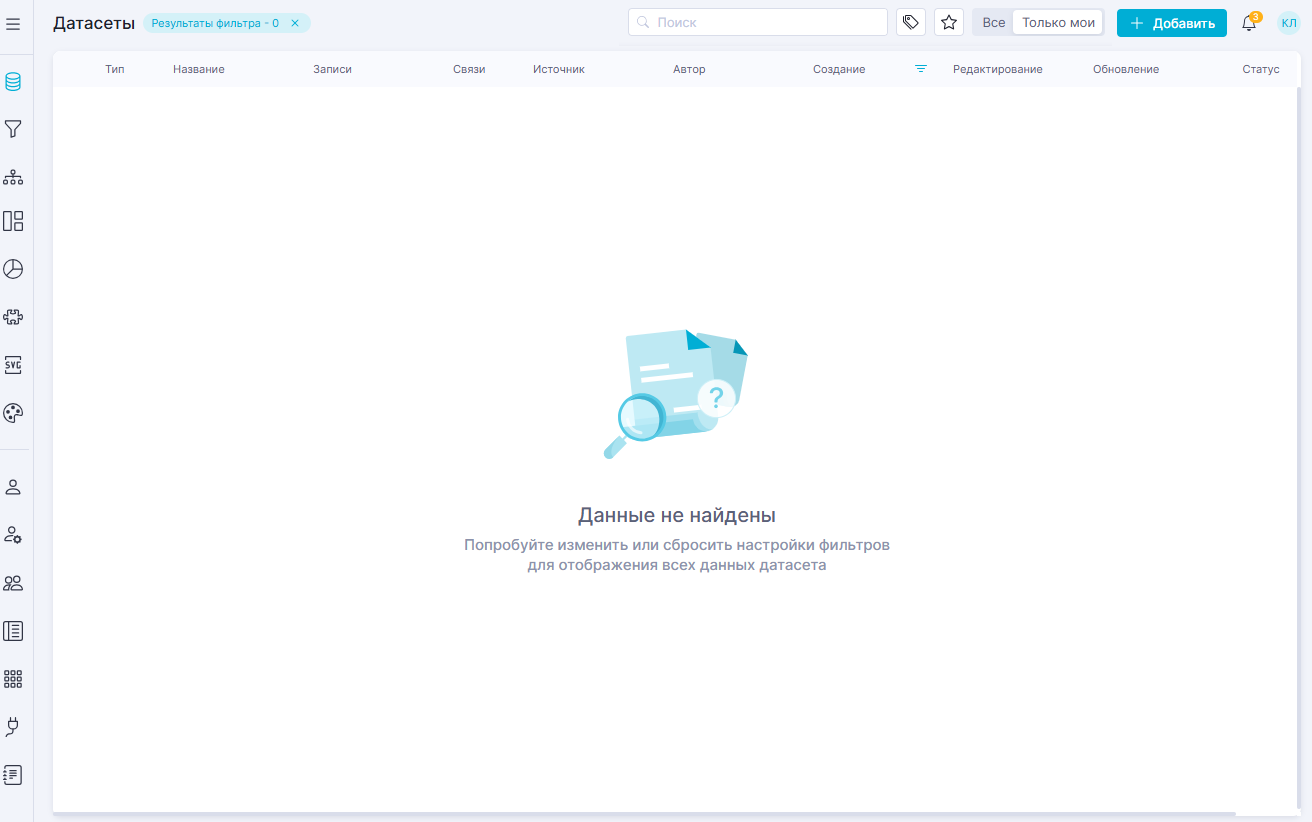Open the pie chart sidebar icon
The width and height of the screenshot is (1312, 822).
(x=13, y=269)
